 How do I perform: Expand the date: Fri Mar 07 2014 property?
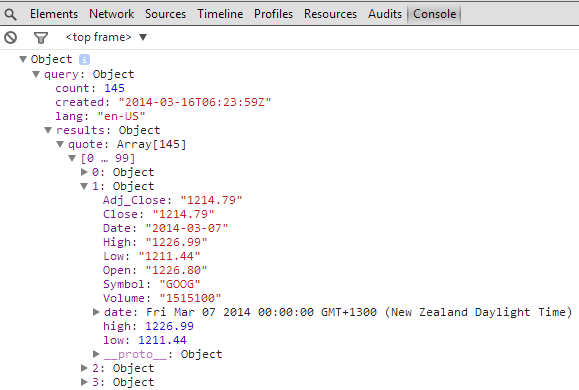tap(96, 312)
